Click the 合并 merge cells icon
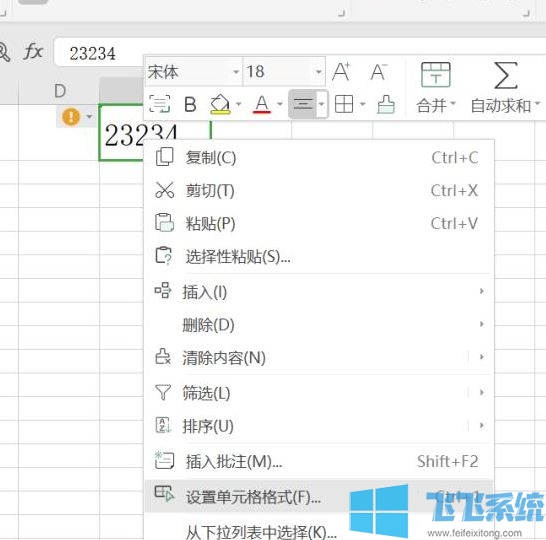 click(x=435, y=75)
